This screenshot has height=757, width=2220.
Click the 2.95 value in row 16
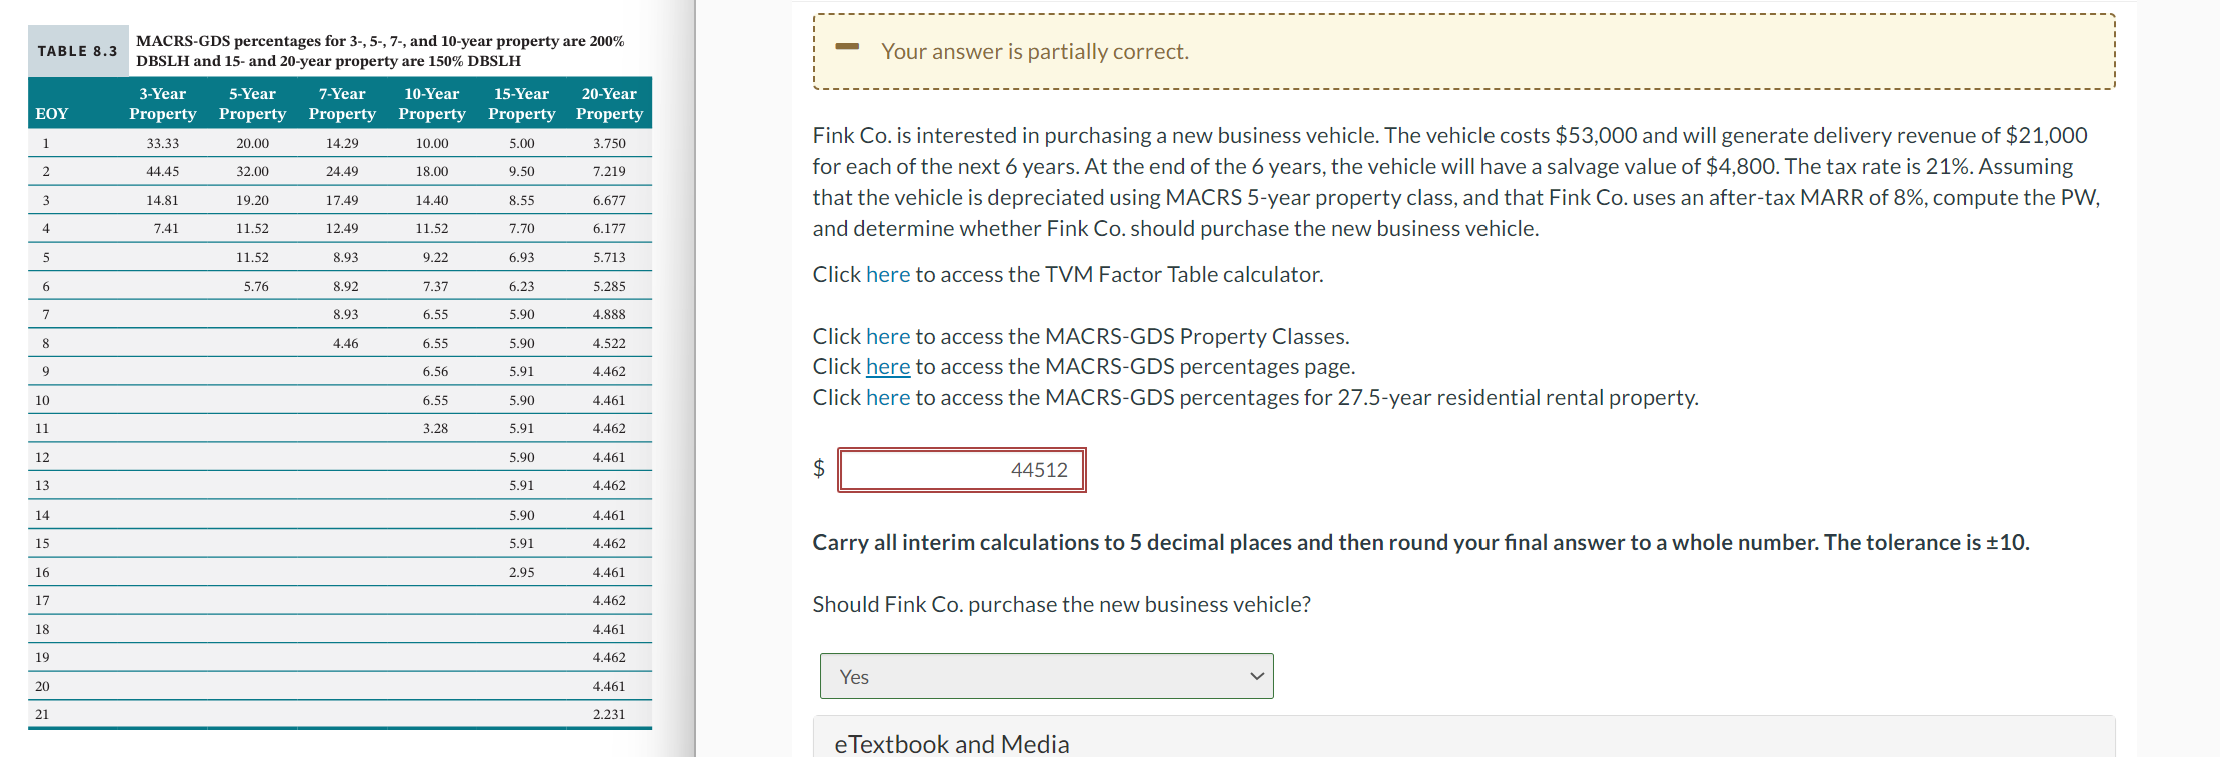click(521, 572)
